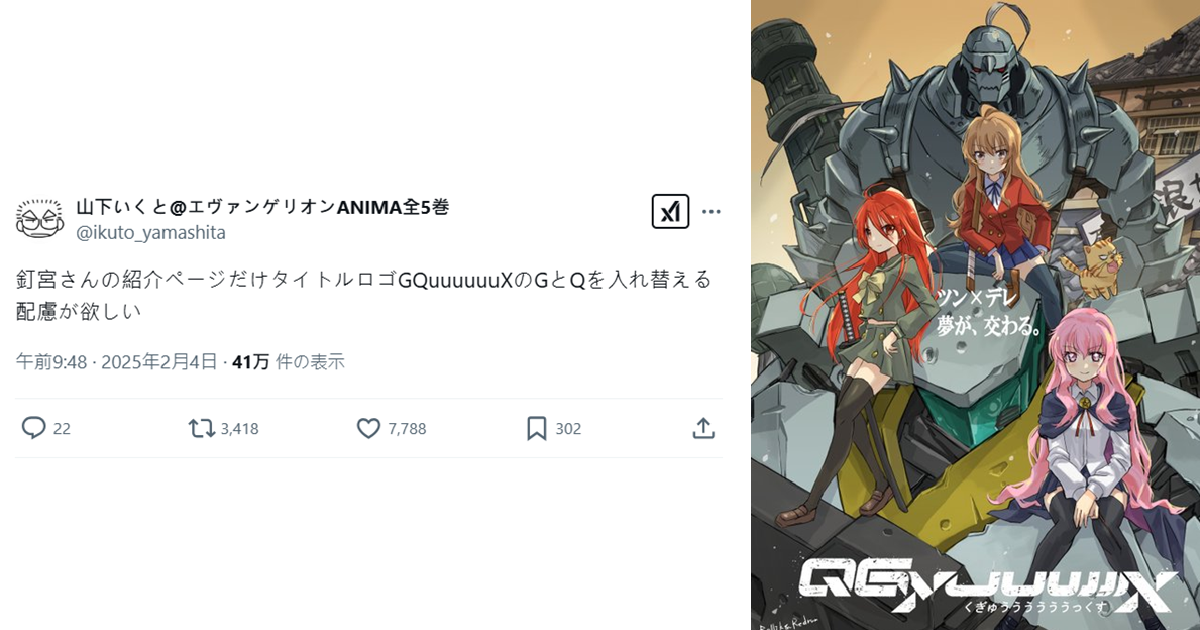Open the attached anime poster image
1200x630 pixels.
pos(975,315)
